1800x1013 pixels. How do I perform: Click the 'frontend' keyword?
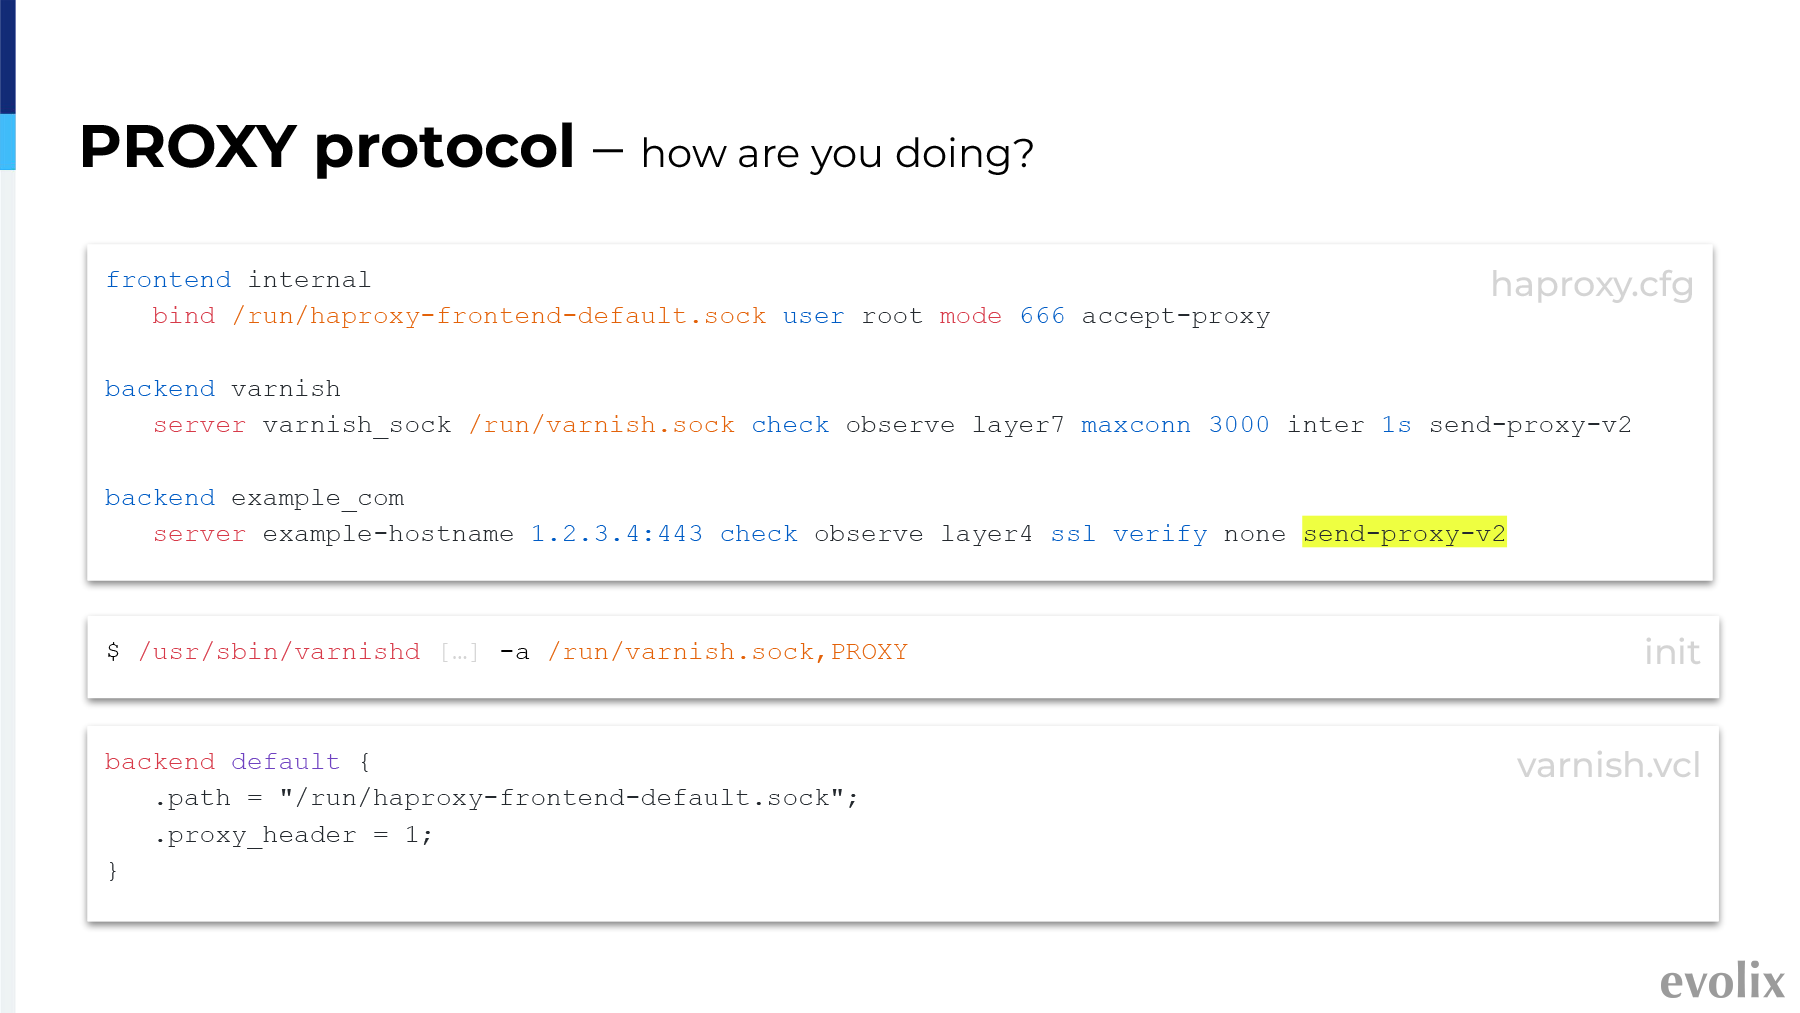tap(168, 280)
